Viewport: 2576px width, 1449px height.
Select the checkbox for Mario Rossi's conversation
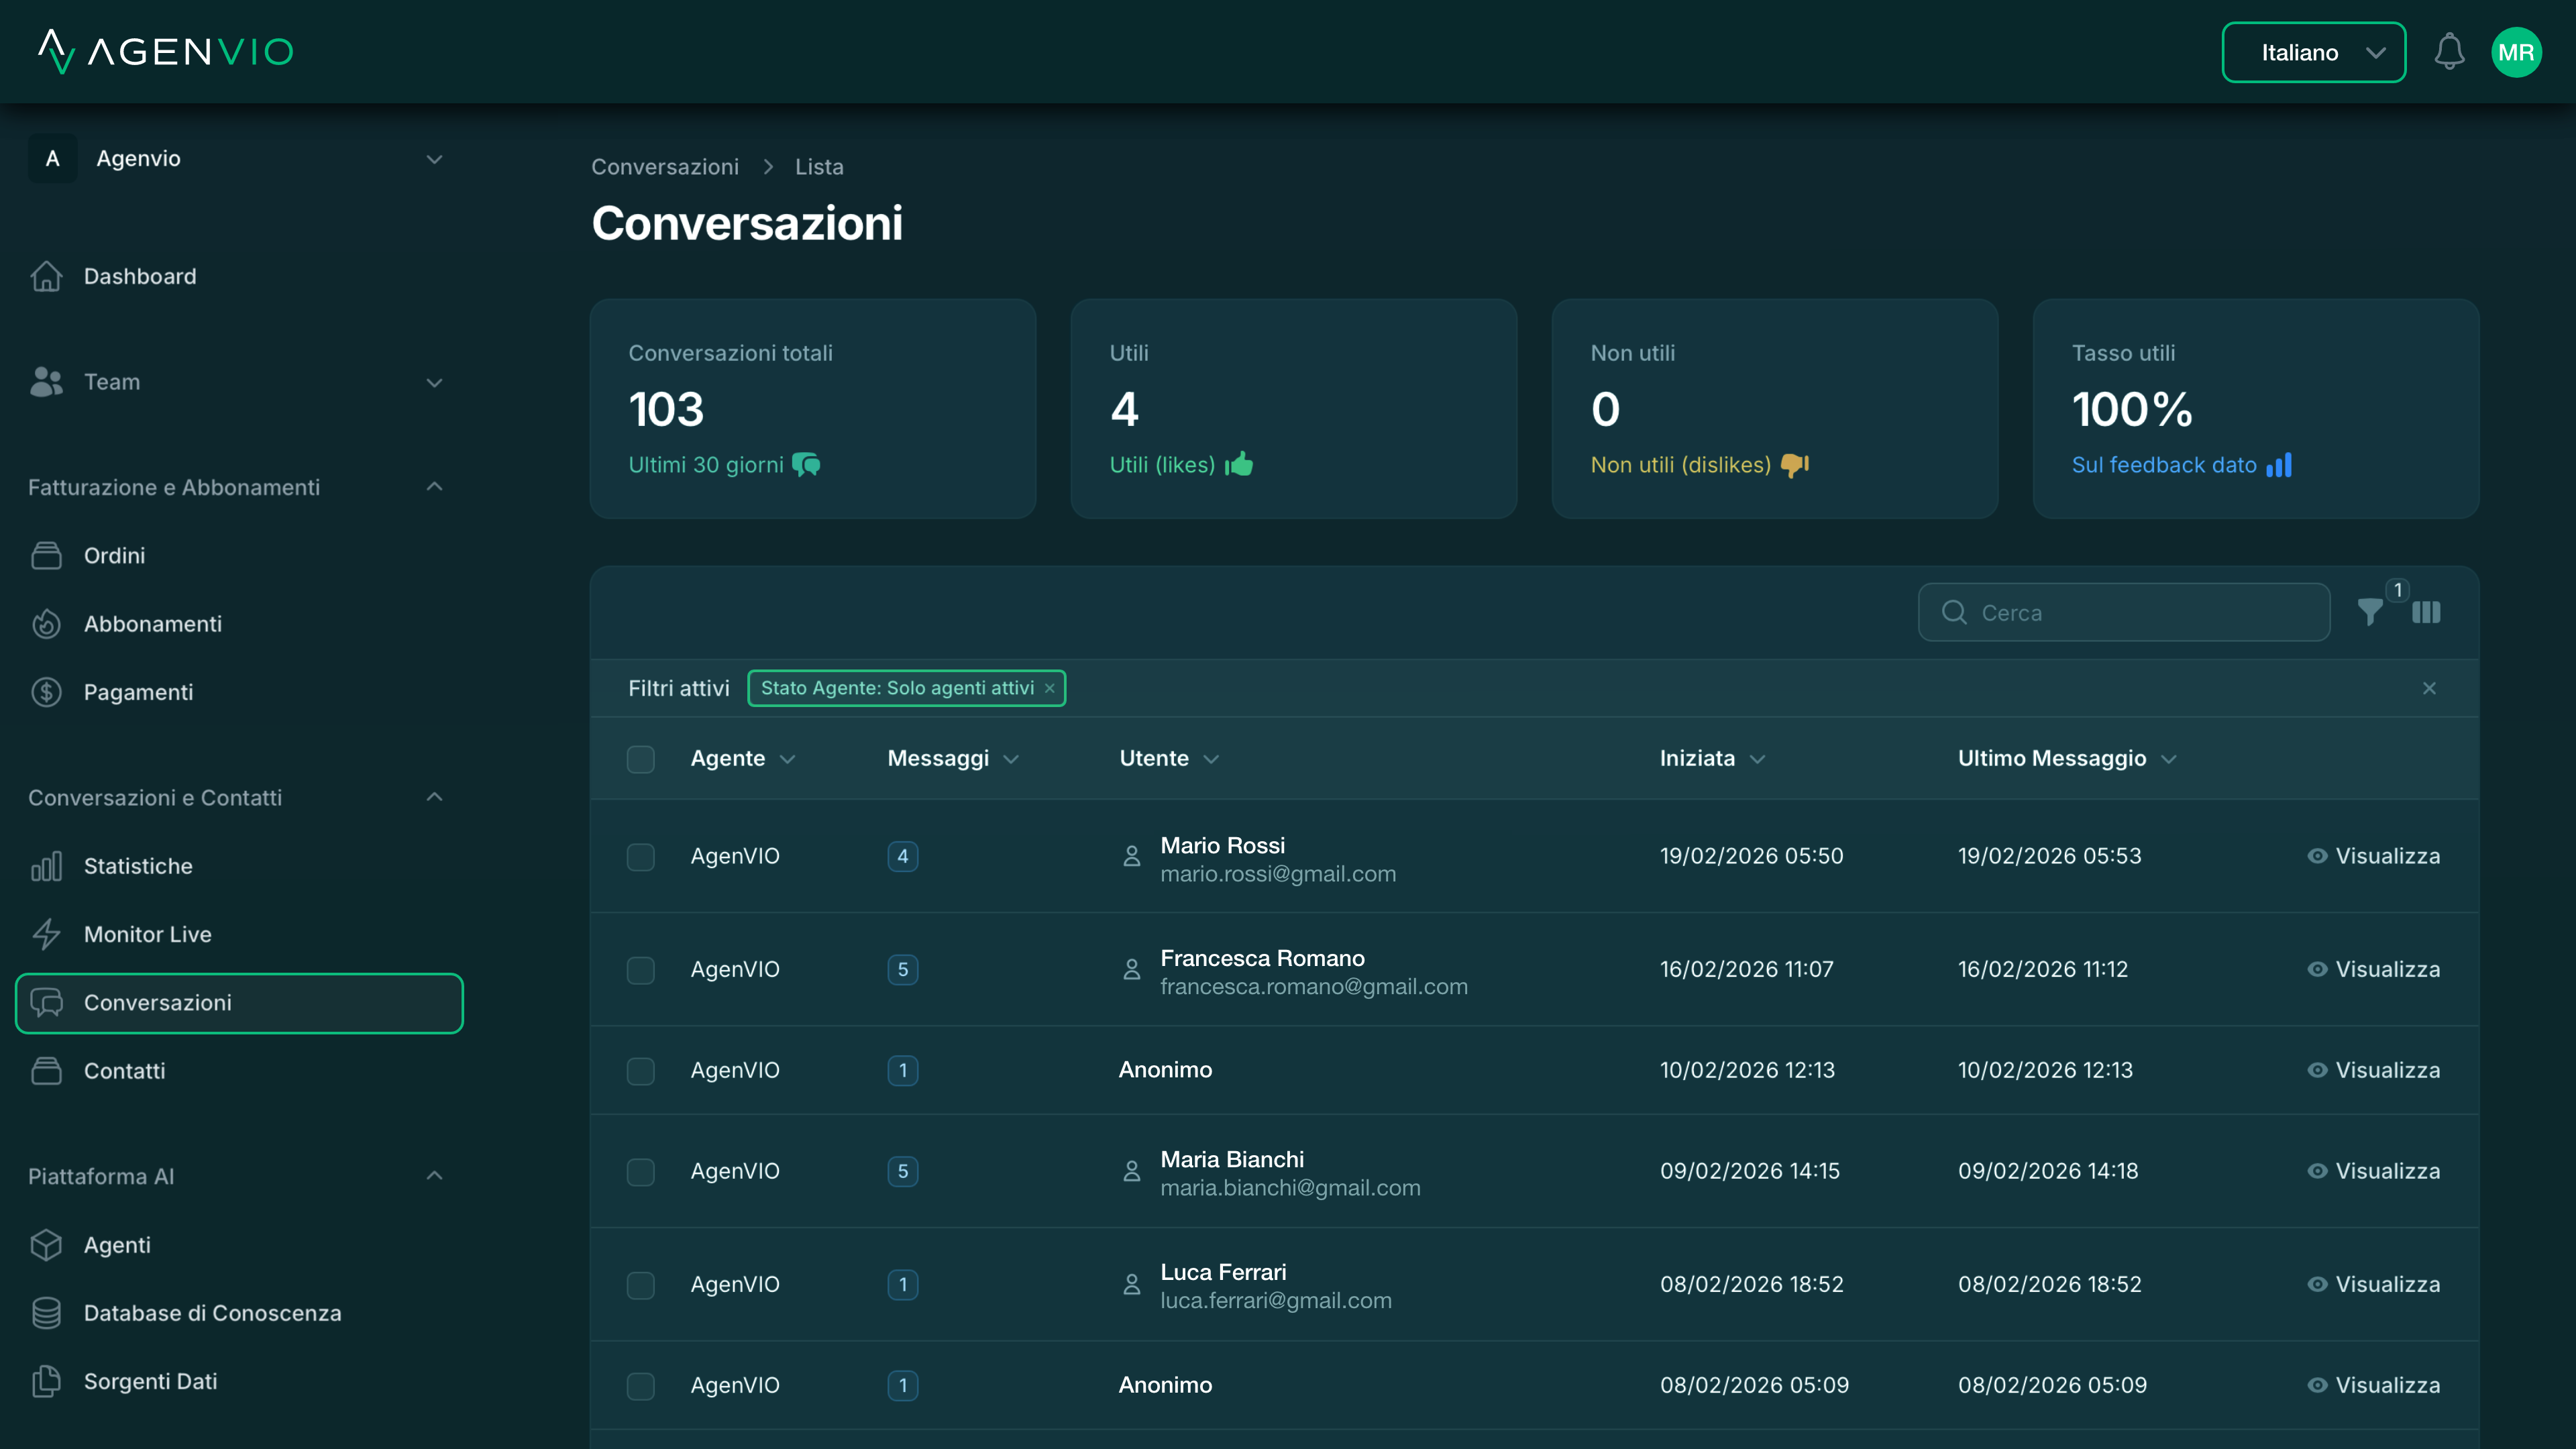click(641, 857)
